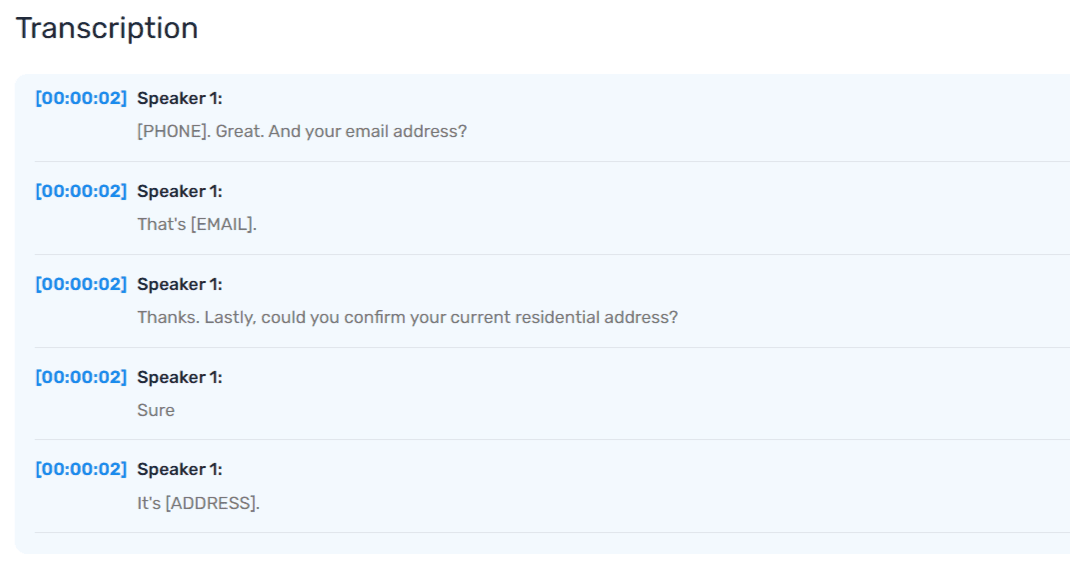Screen dimensions: 1070x567
Task: Select the "Sure" transcript text
Action: [x=156, y=410]
